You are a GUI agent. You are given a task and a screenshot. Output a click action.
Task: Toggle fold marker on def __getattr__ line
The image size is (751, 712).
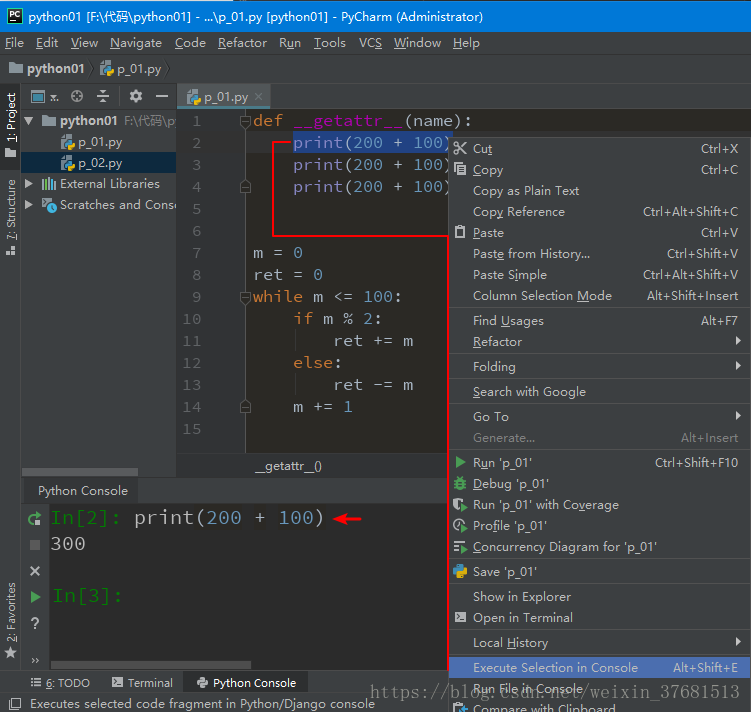(x=245, y=121)
